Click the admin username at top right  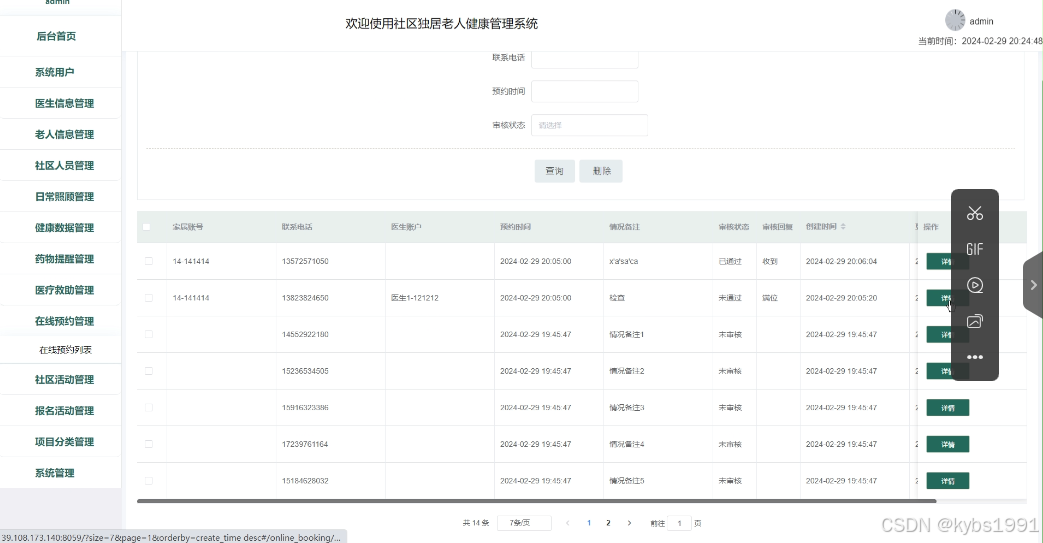[981, 21]
